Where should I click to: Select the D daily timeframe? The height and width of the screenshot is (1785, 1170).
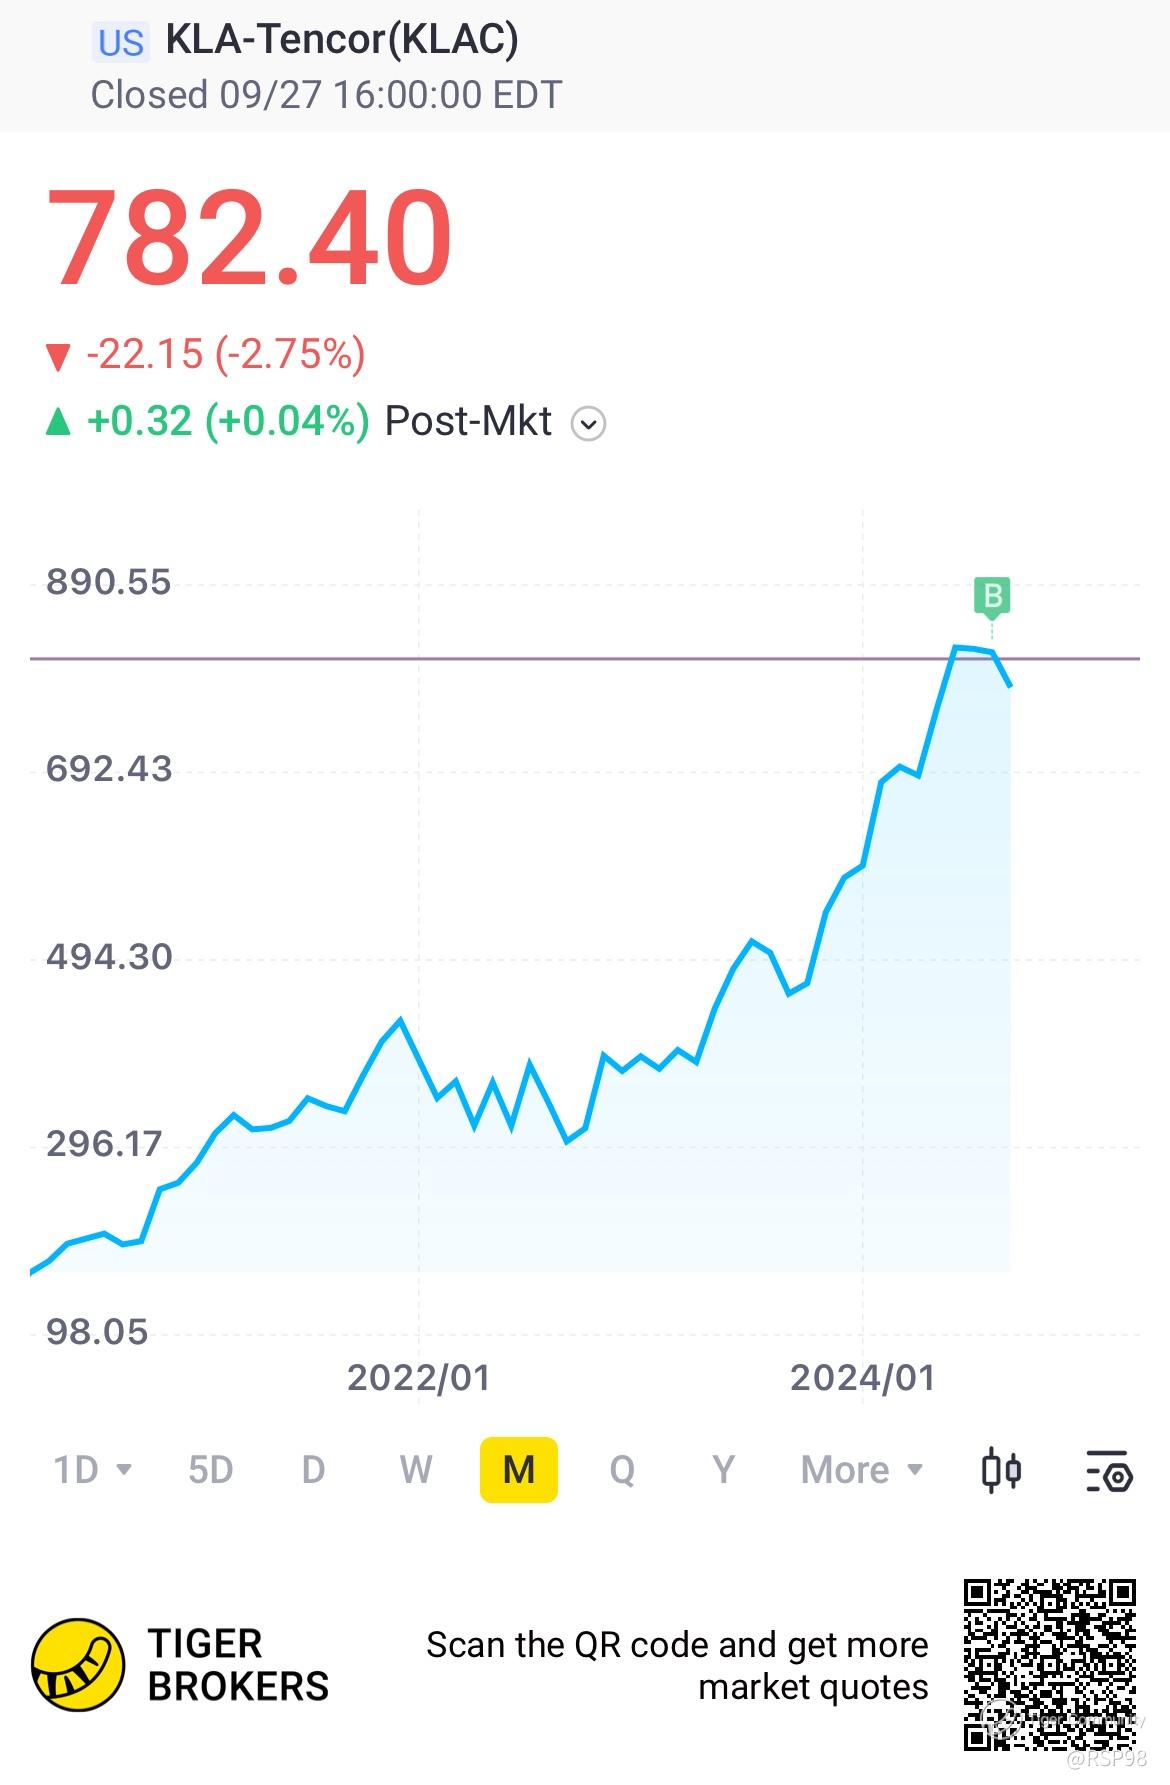click(313, 1470)
